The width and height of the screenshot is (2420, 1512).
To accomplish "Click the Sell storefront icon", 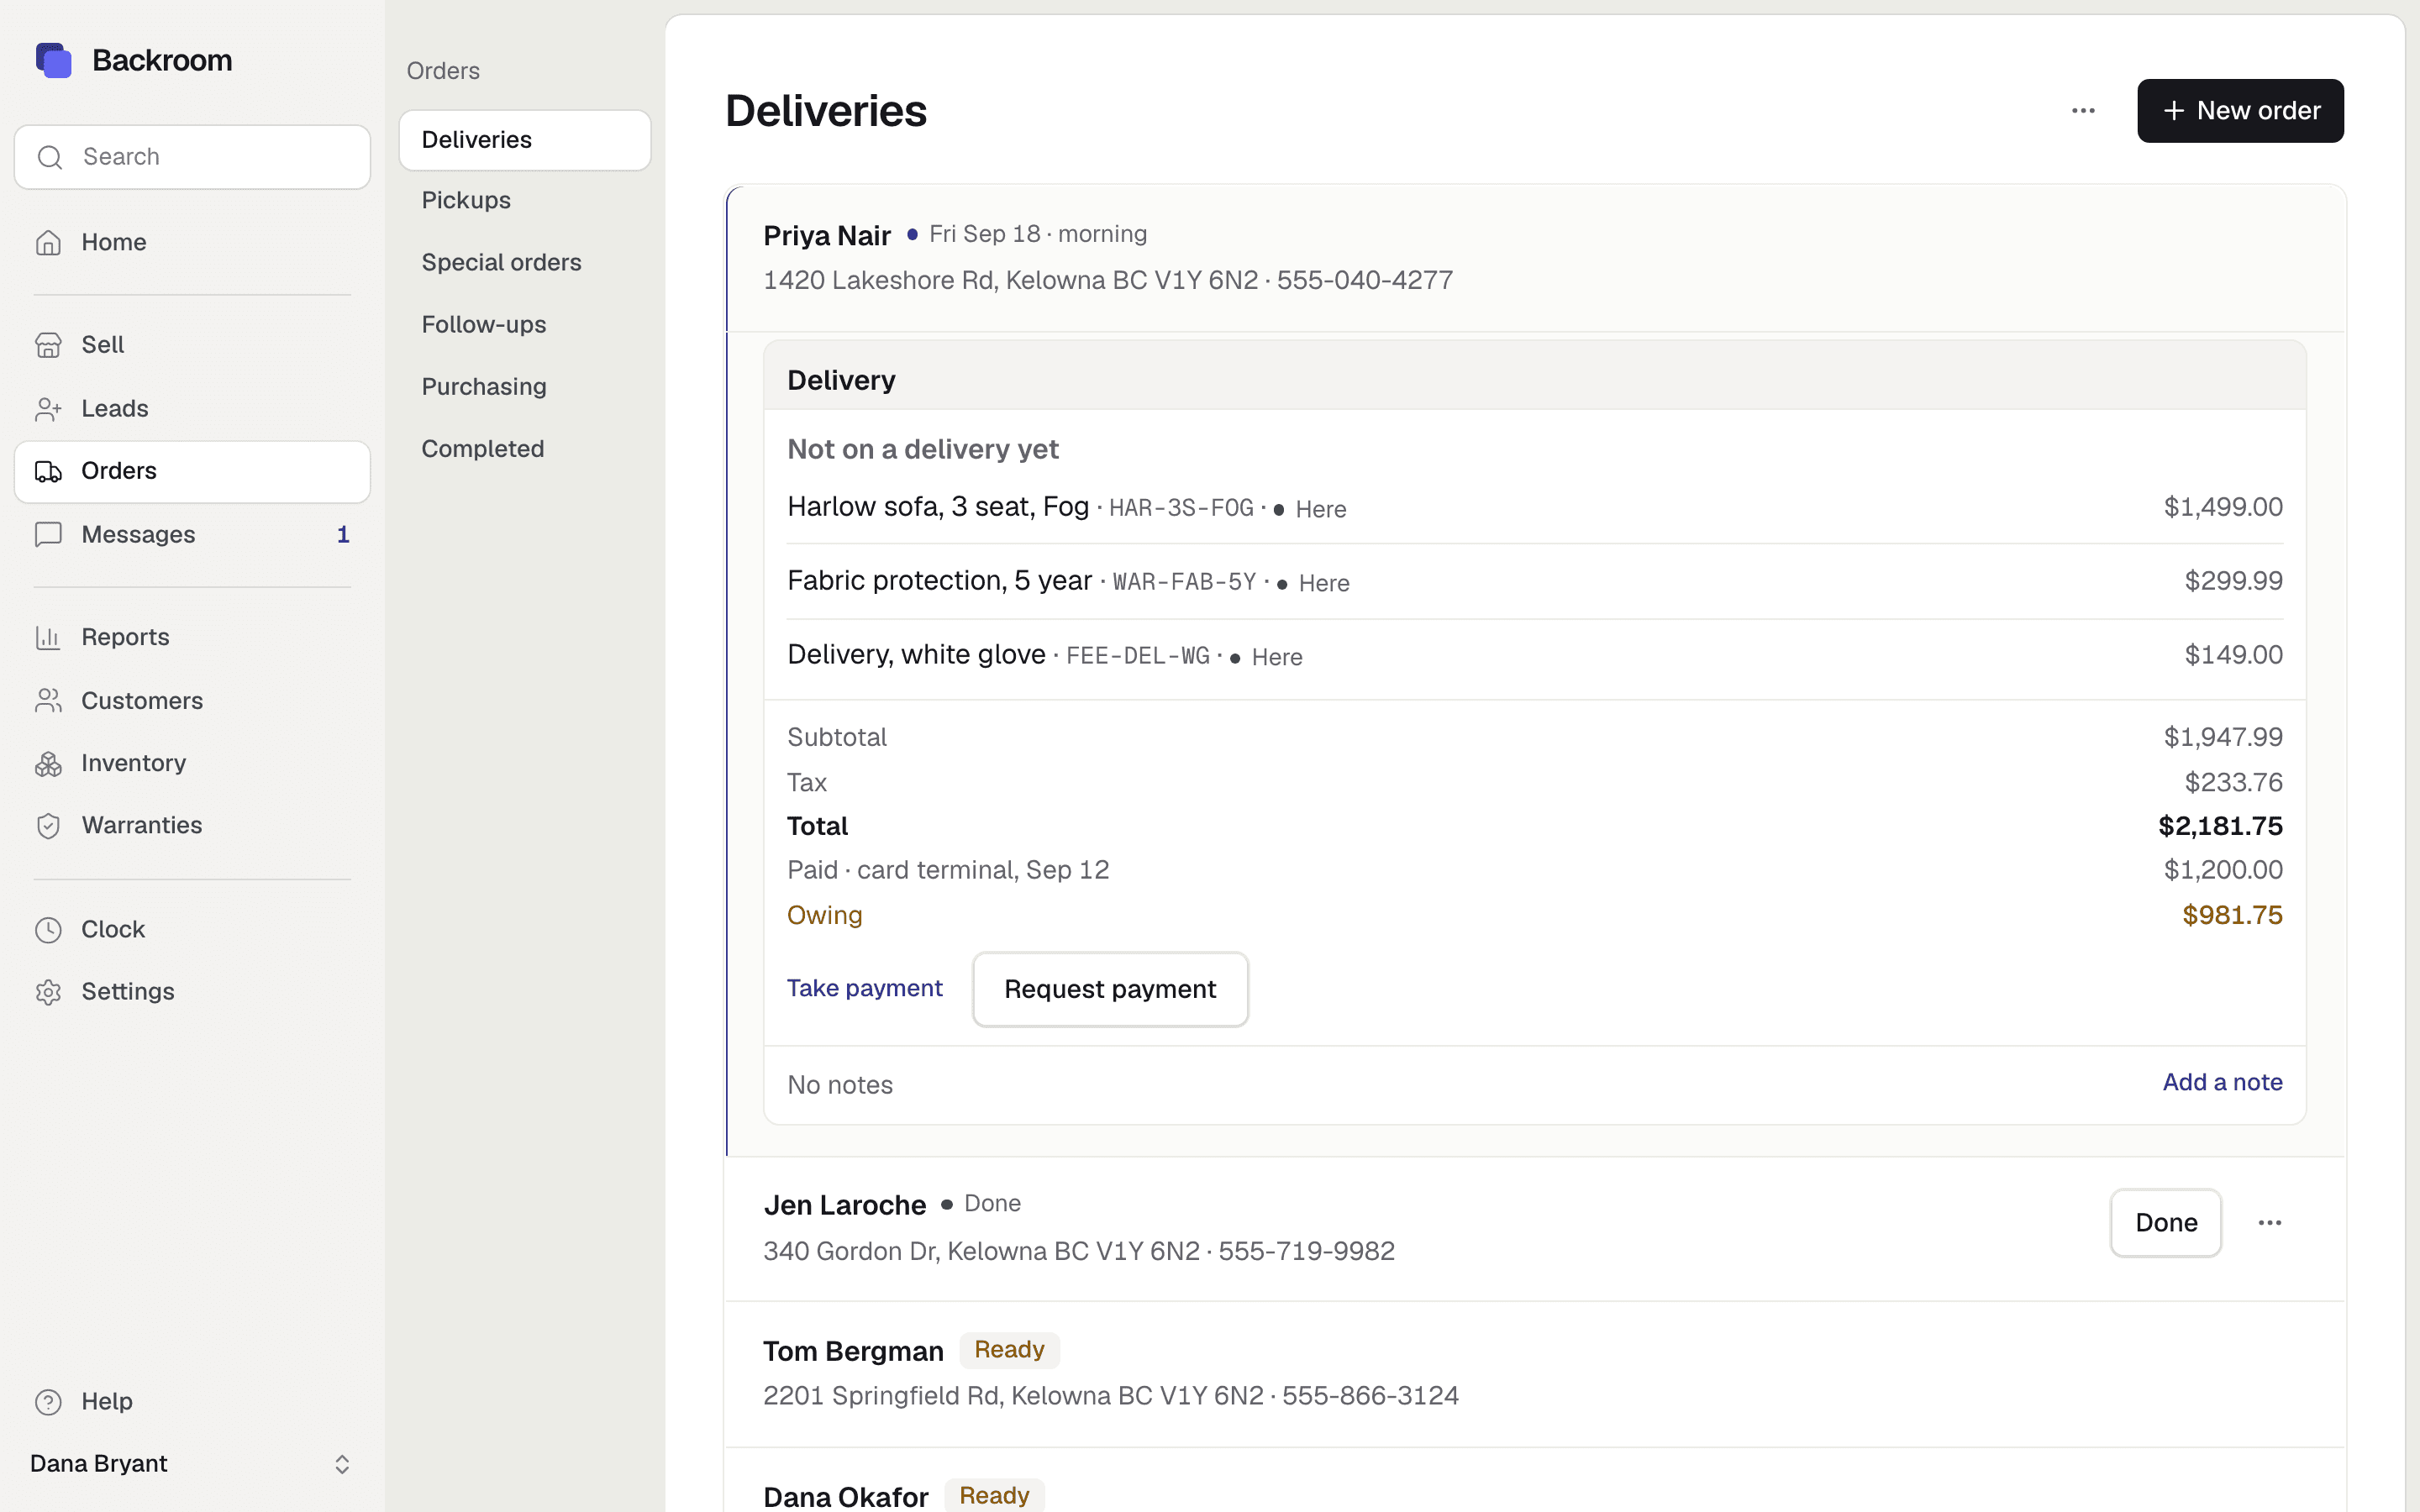I will [x=48, y=345].
